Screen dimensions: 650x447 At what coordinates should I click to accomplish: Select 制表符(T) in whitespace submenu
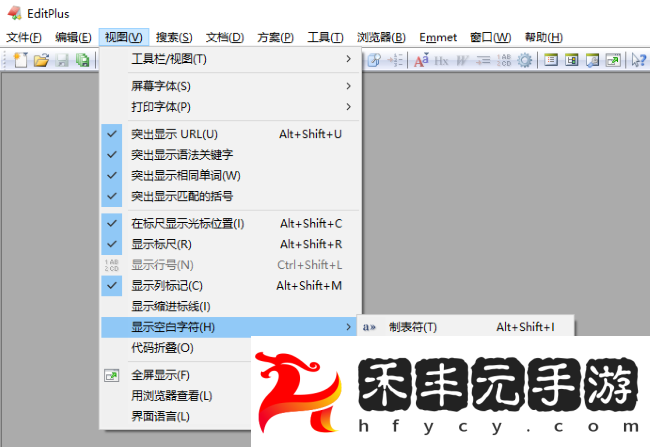466,327
